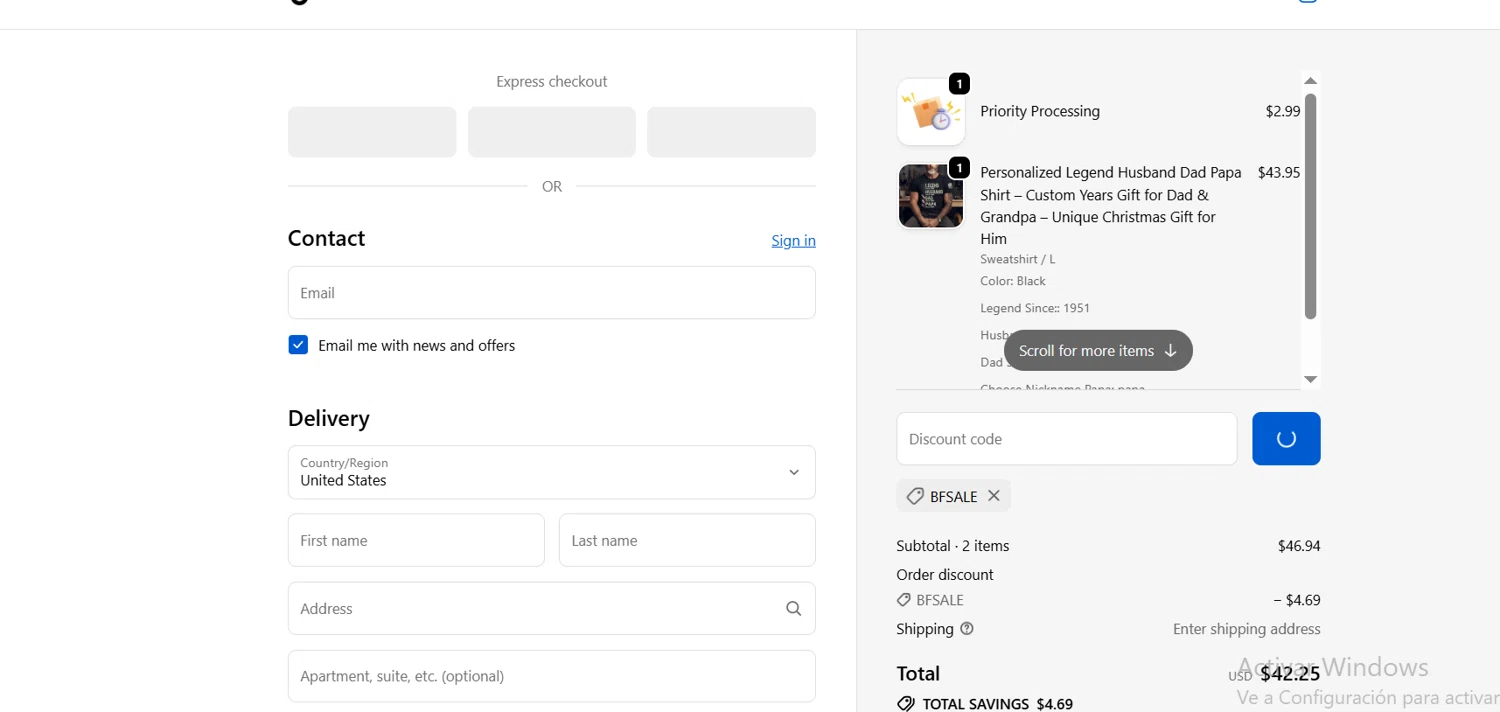This screenshot has height=712, width=1500.
Task: Click the Scroll for more items pill
Action: [1098, 351]
